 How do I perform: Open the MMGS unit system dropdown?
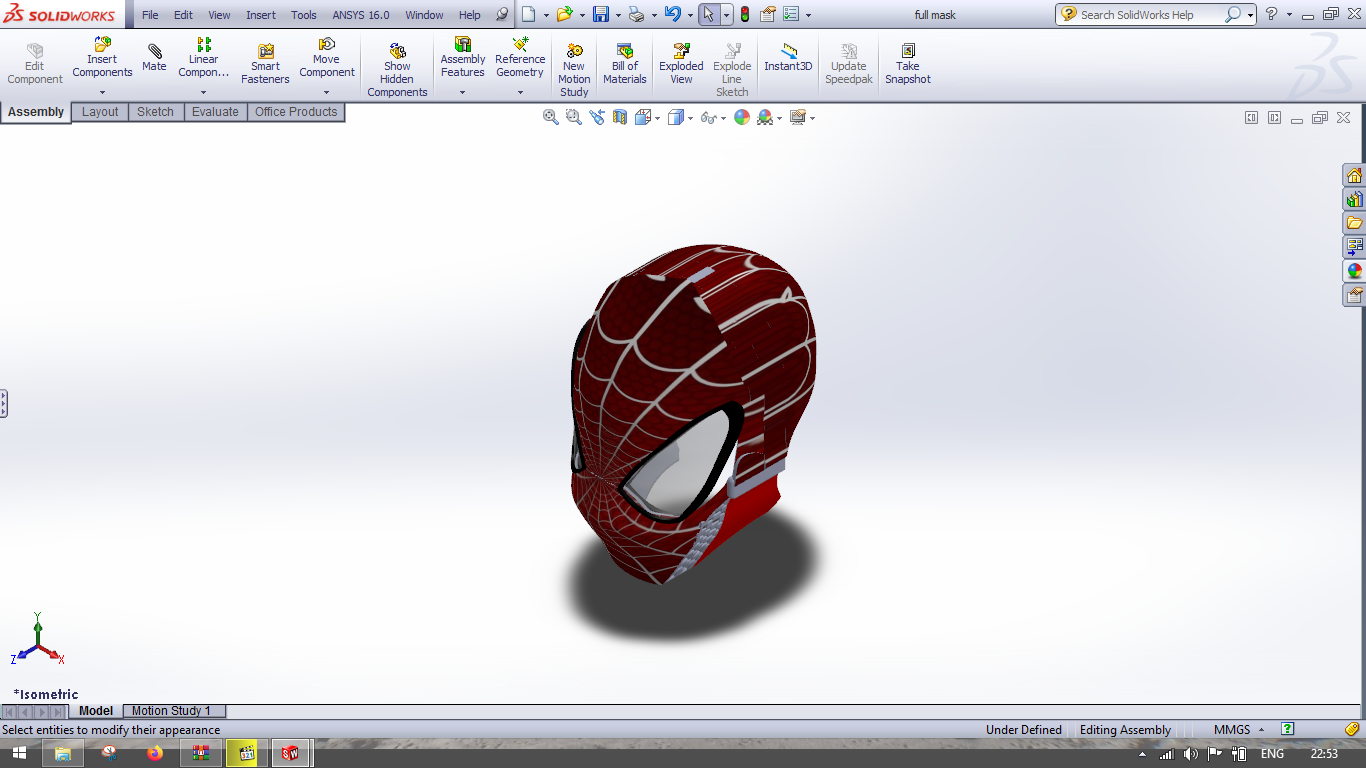(x=1239, y=729)
